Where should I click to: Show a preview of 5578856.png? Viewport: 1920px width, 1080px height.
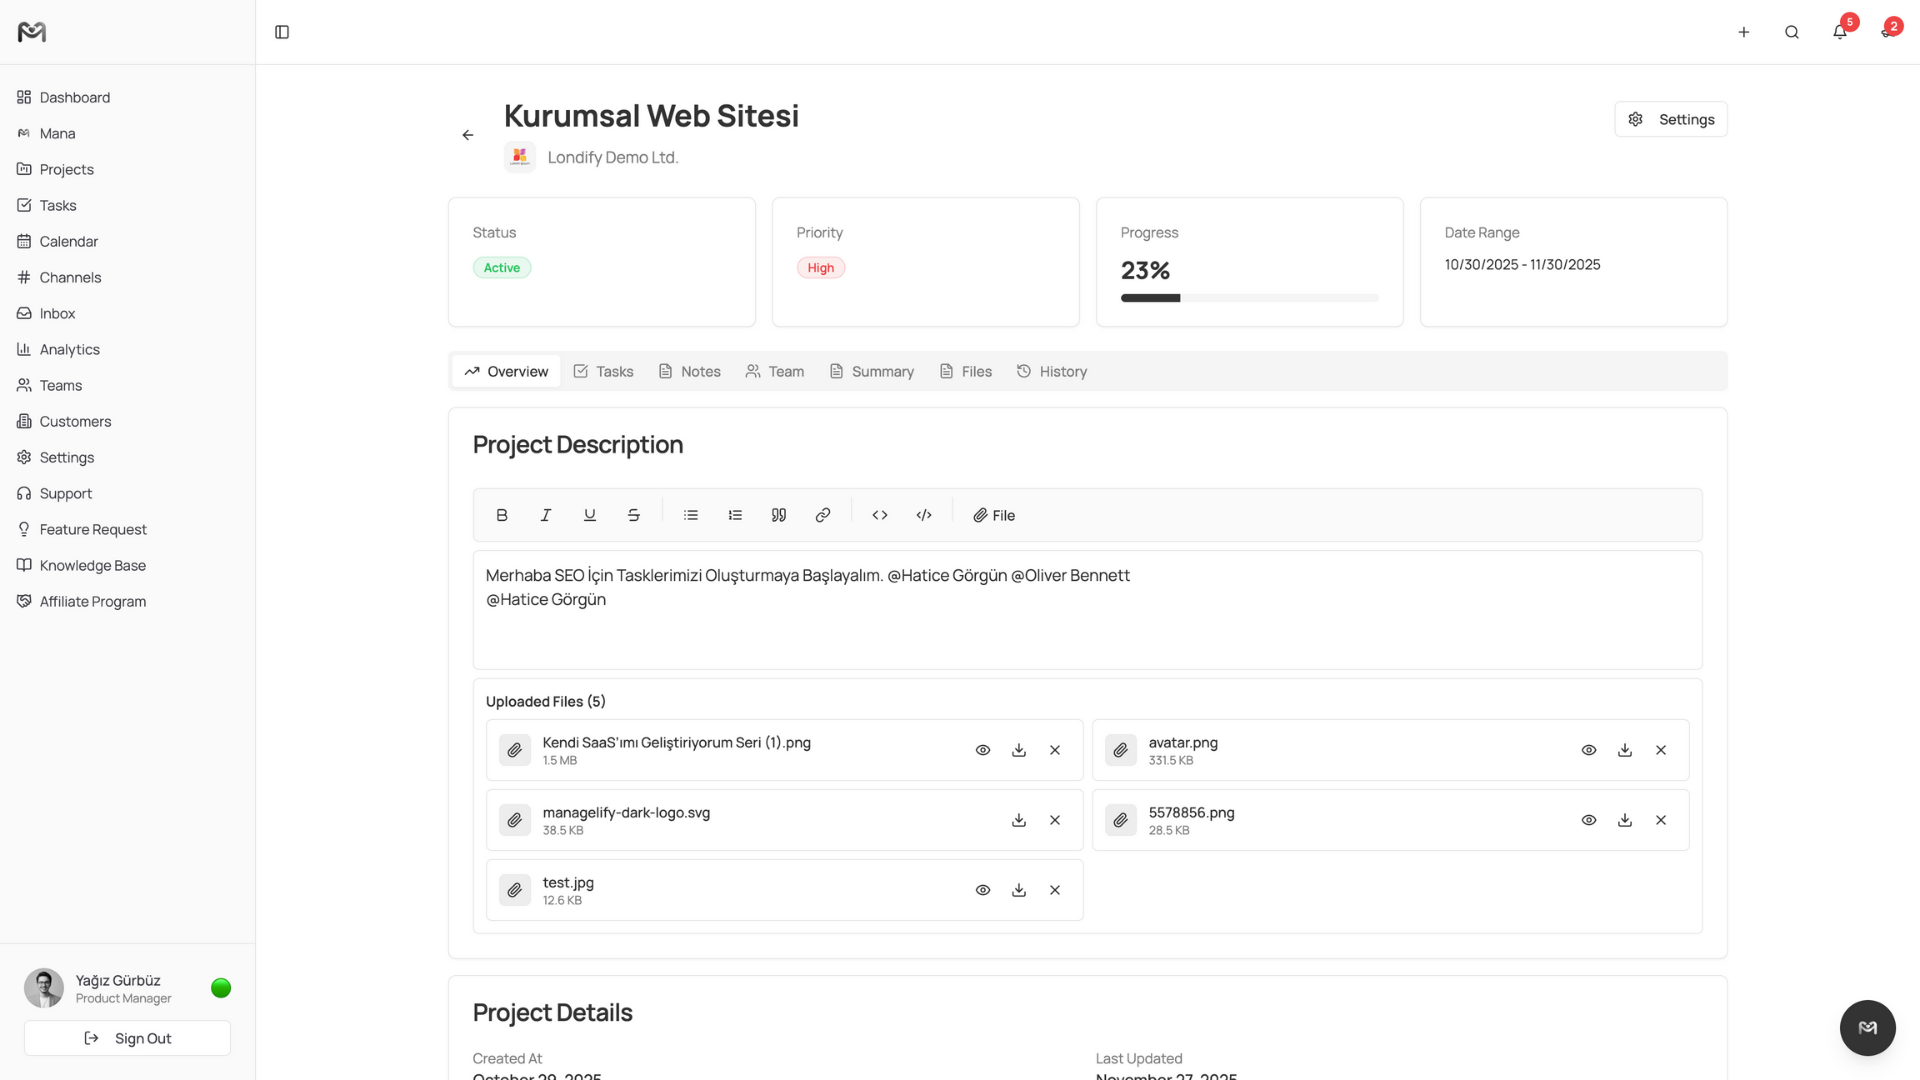click(1589, 820)
